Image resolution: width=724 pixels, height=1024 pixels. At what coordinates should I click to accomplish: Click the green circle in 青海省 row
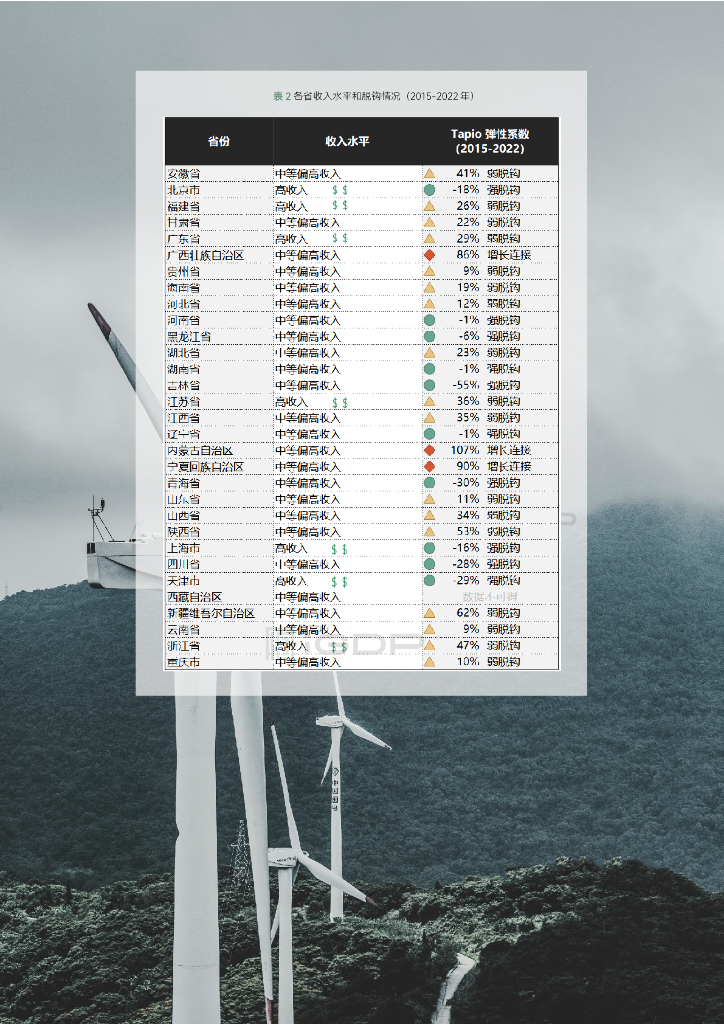pos(429,483)
